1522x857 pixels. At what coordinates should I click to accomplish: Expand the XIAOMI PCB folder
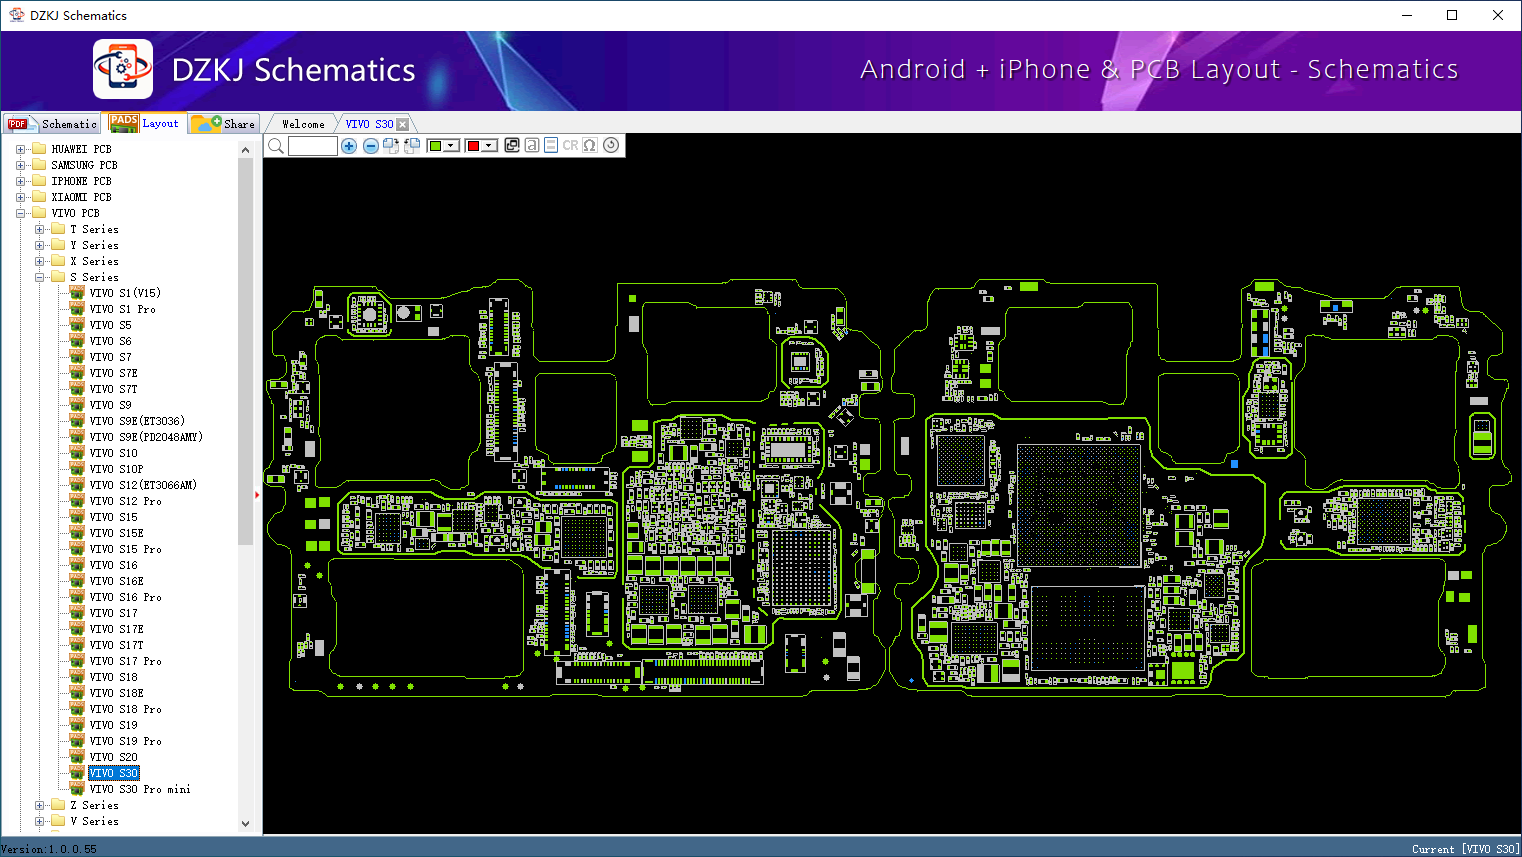[20, 197]
